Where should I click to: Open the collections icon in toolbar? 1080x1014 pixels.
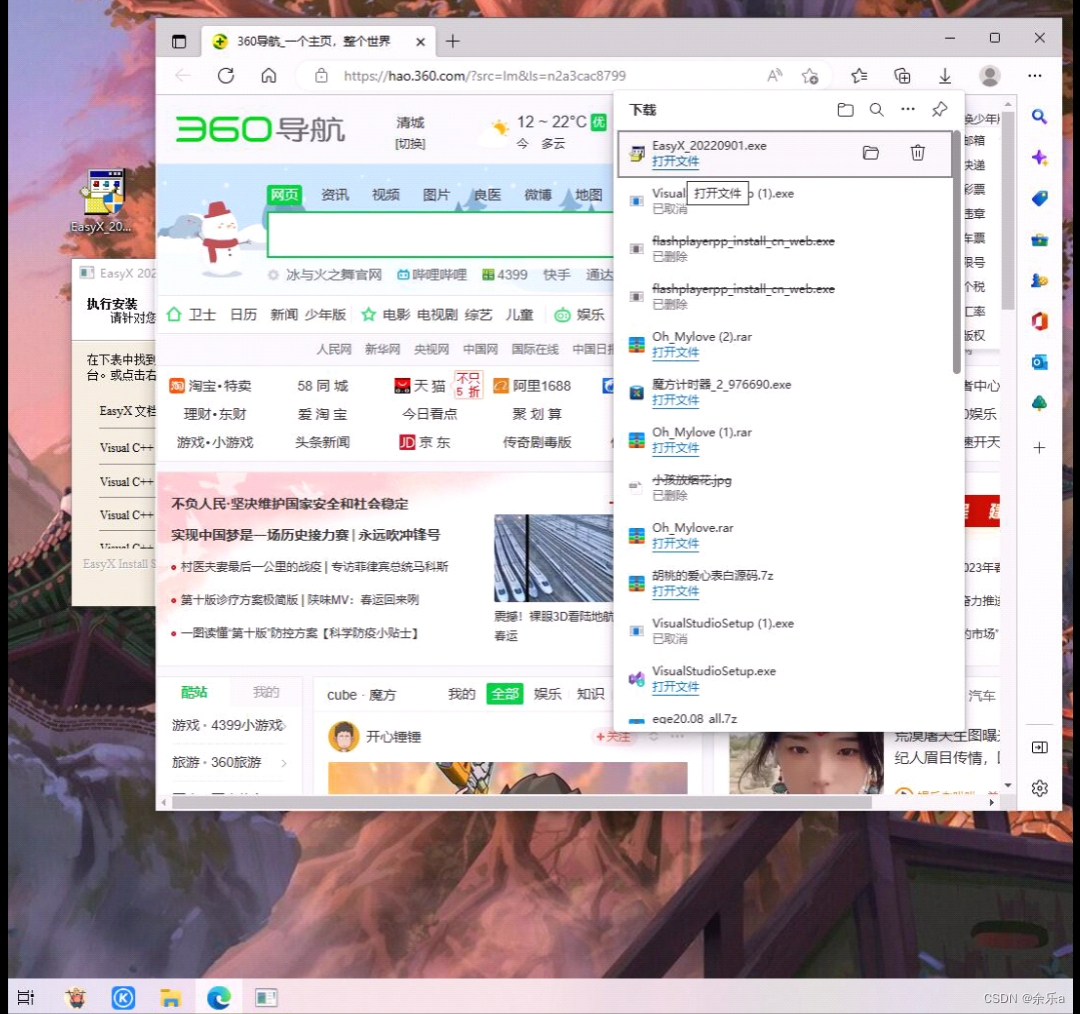click(902, 75)
